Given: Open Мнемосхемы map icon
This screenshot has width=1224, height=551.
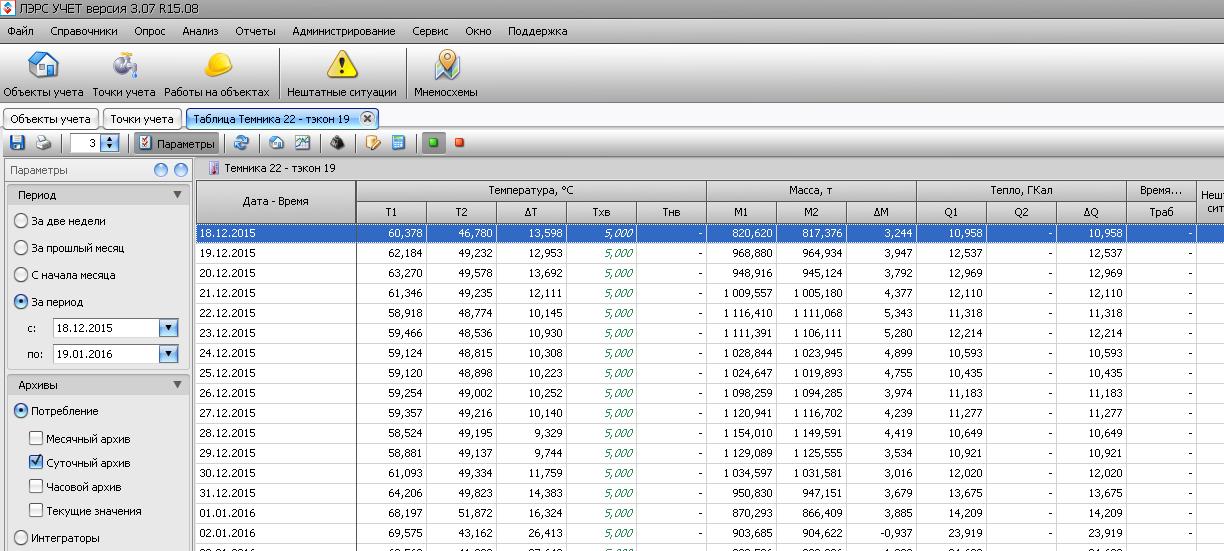Looking at the screenshot, I should point(446,74).
